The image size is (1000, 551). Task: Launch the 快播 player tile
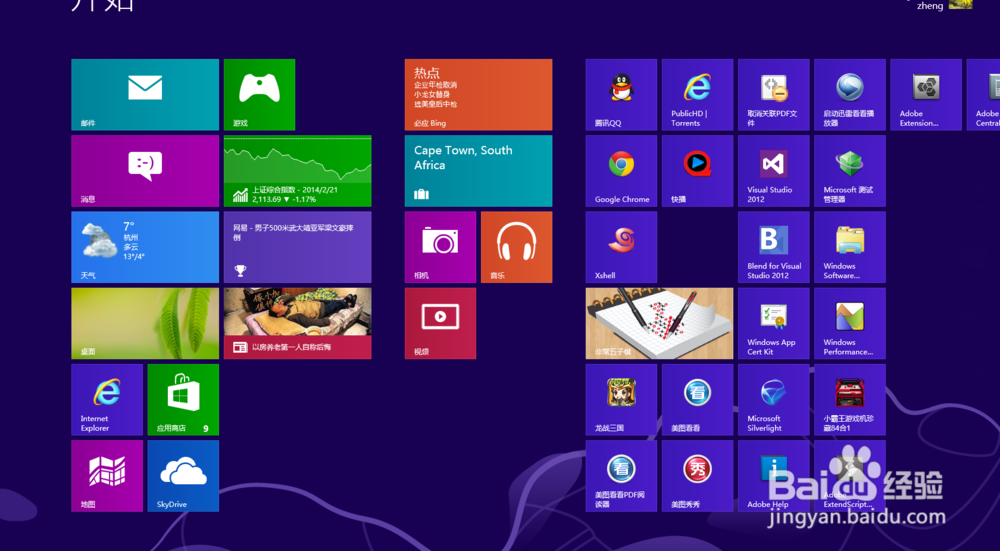[x=697, y=171]
